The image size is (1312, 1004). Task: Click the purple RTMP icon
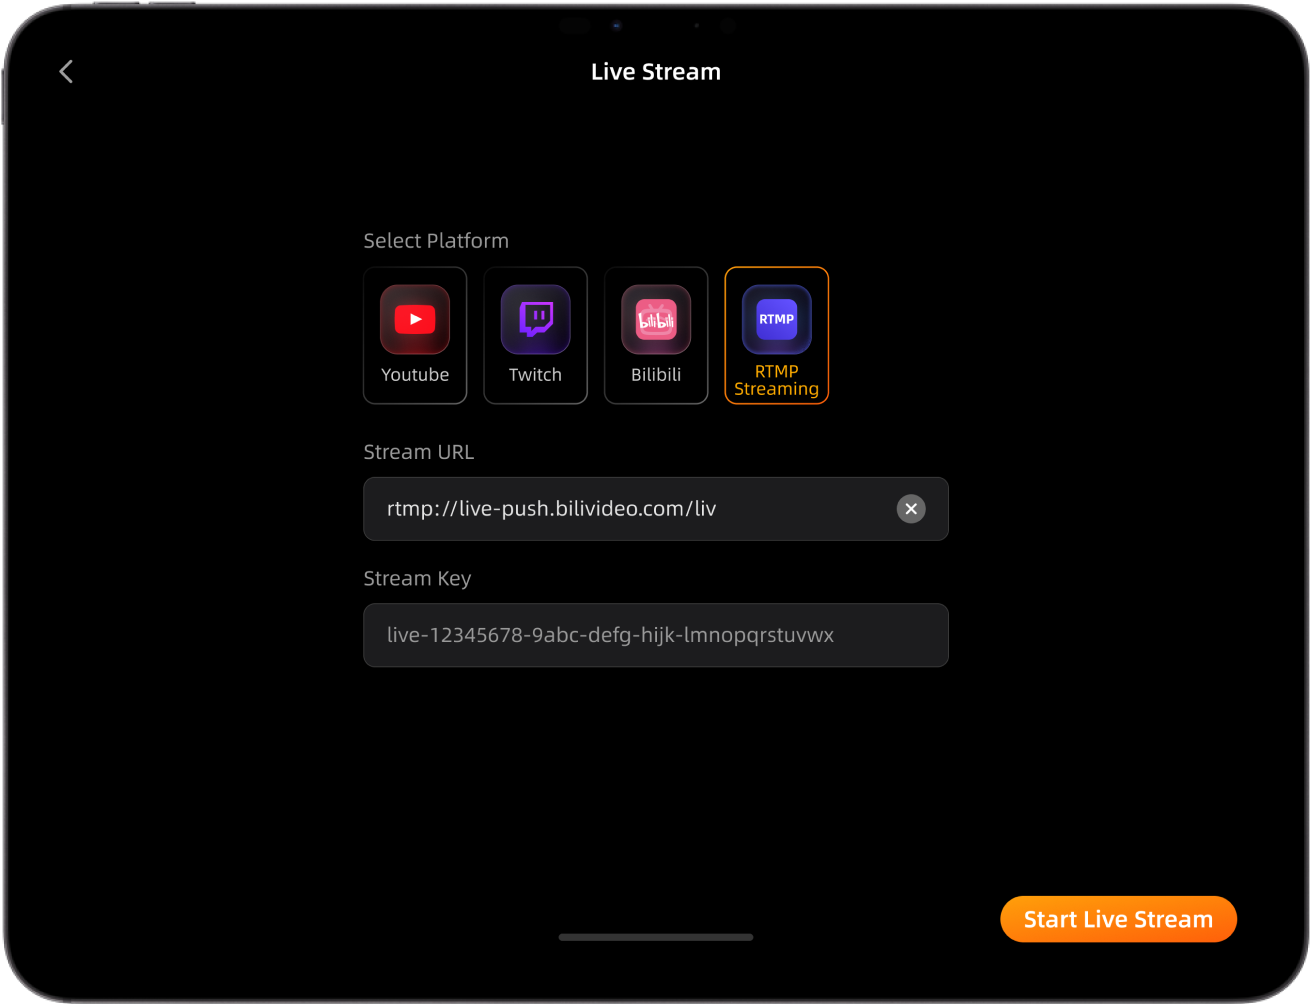[776, 320]
